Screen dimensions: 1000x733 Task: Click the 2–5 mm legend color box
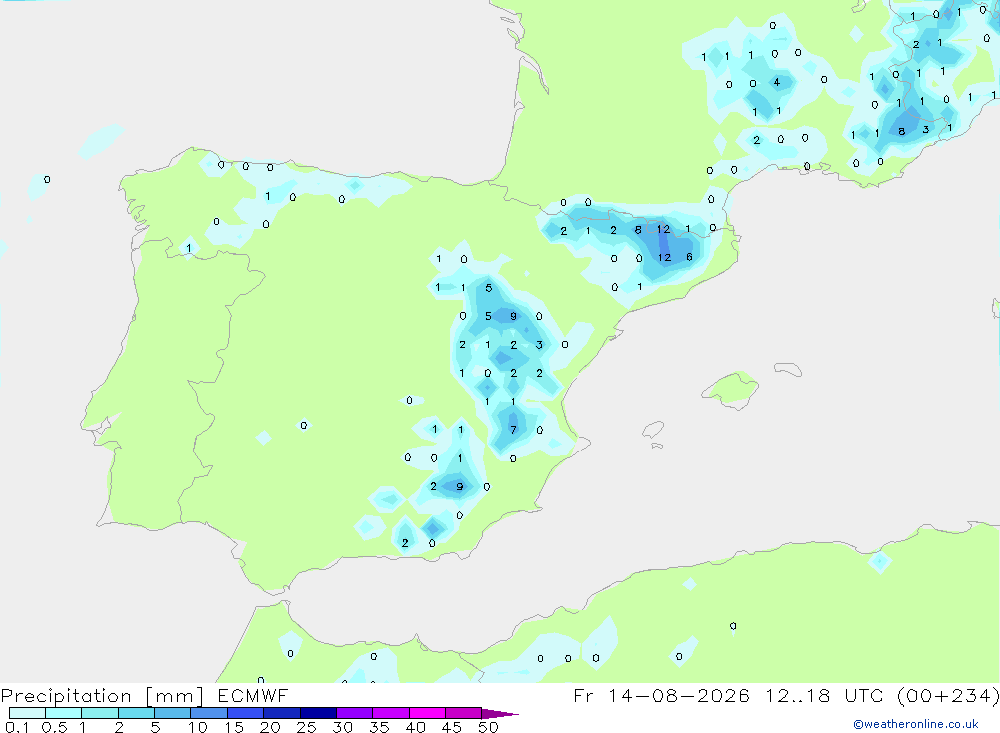[x=136, y=713]
